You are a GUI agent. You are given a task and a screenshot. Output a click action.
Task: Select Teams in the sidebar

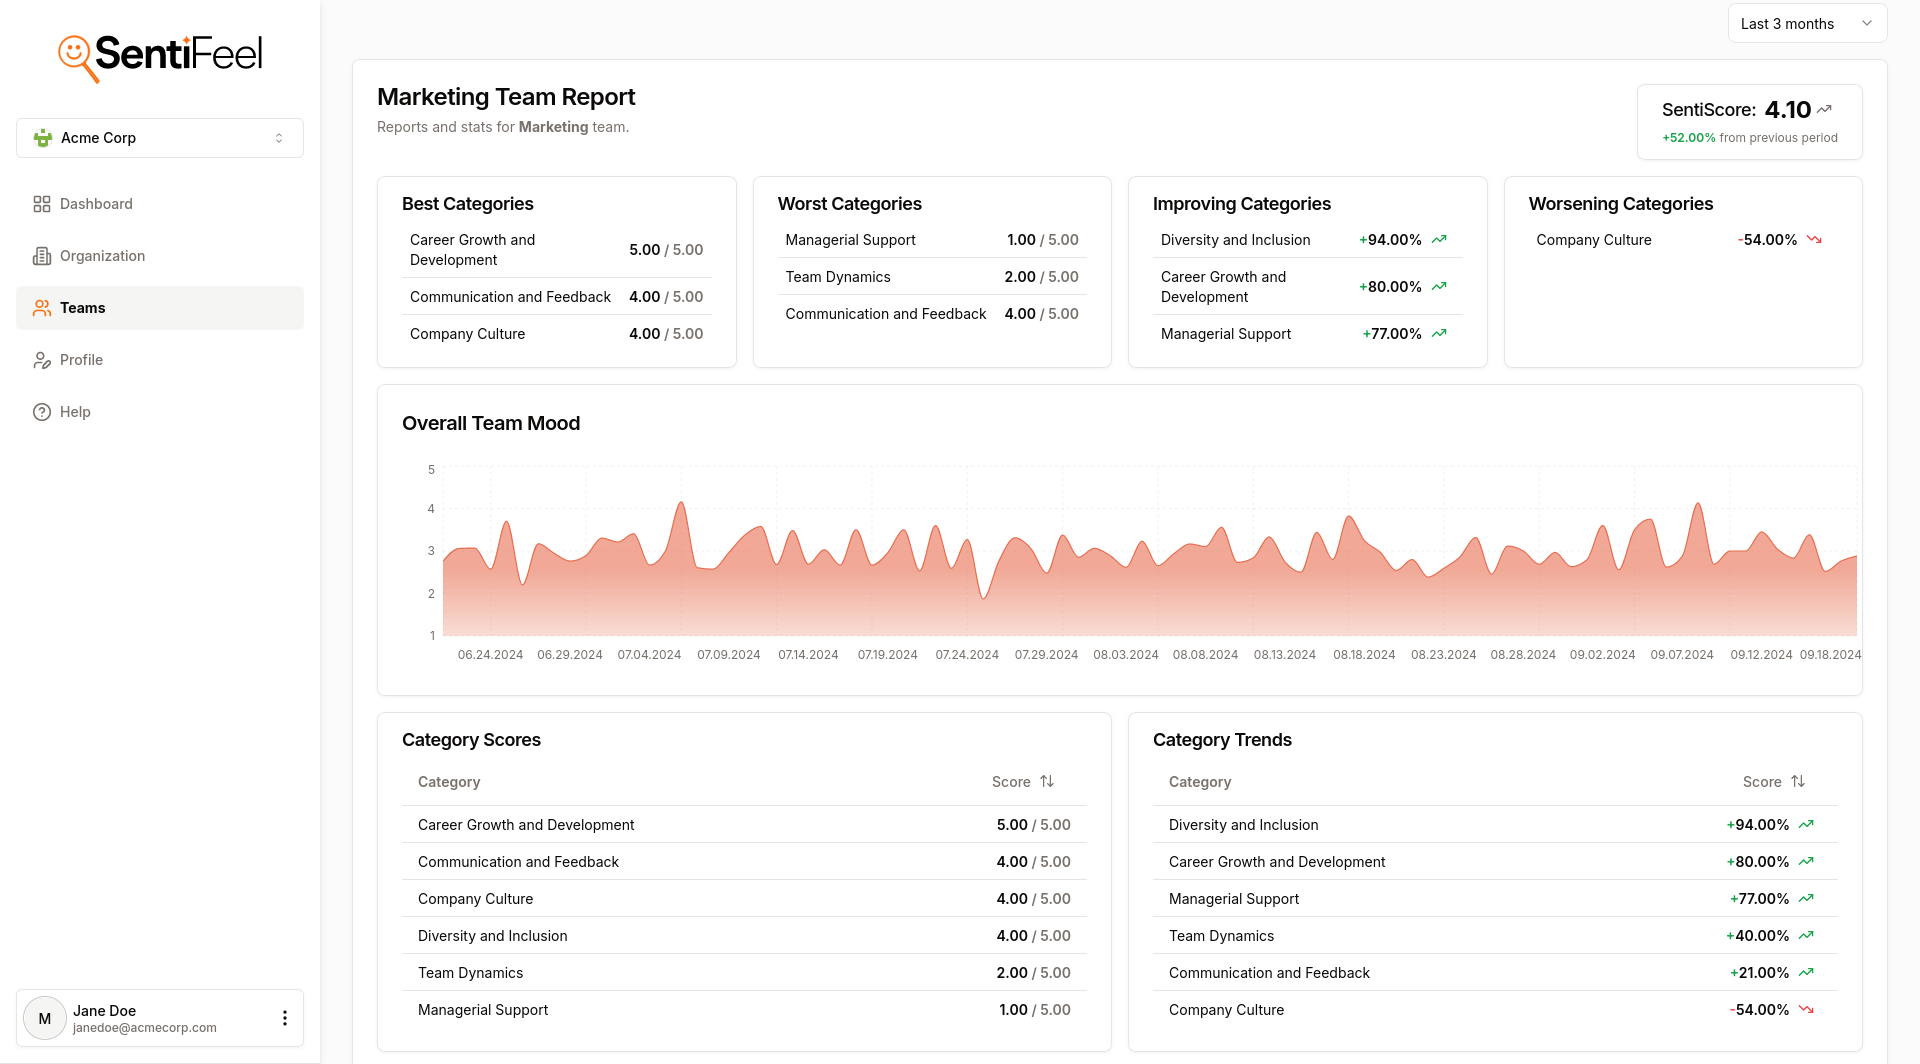160,308
